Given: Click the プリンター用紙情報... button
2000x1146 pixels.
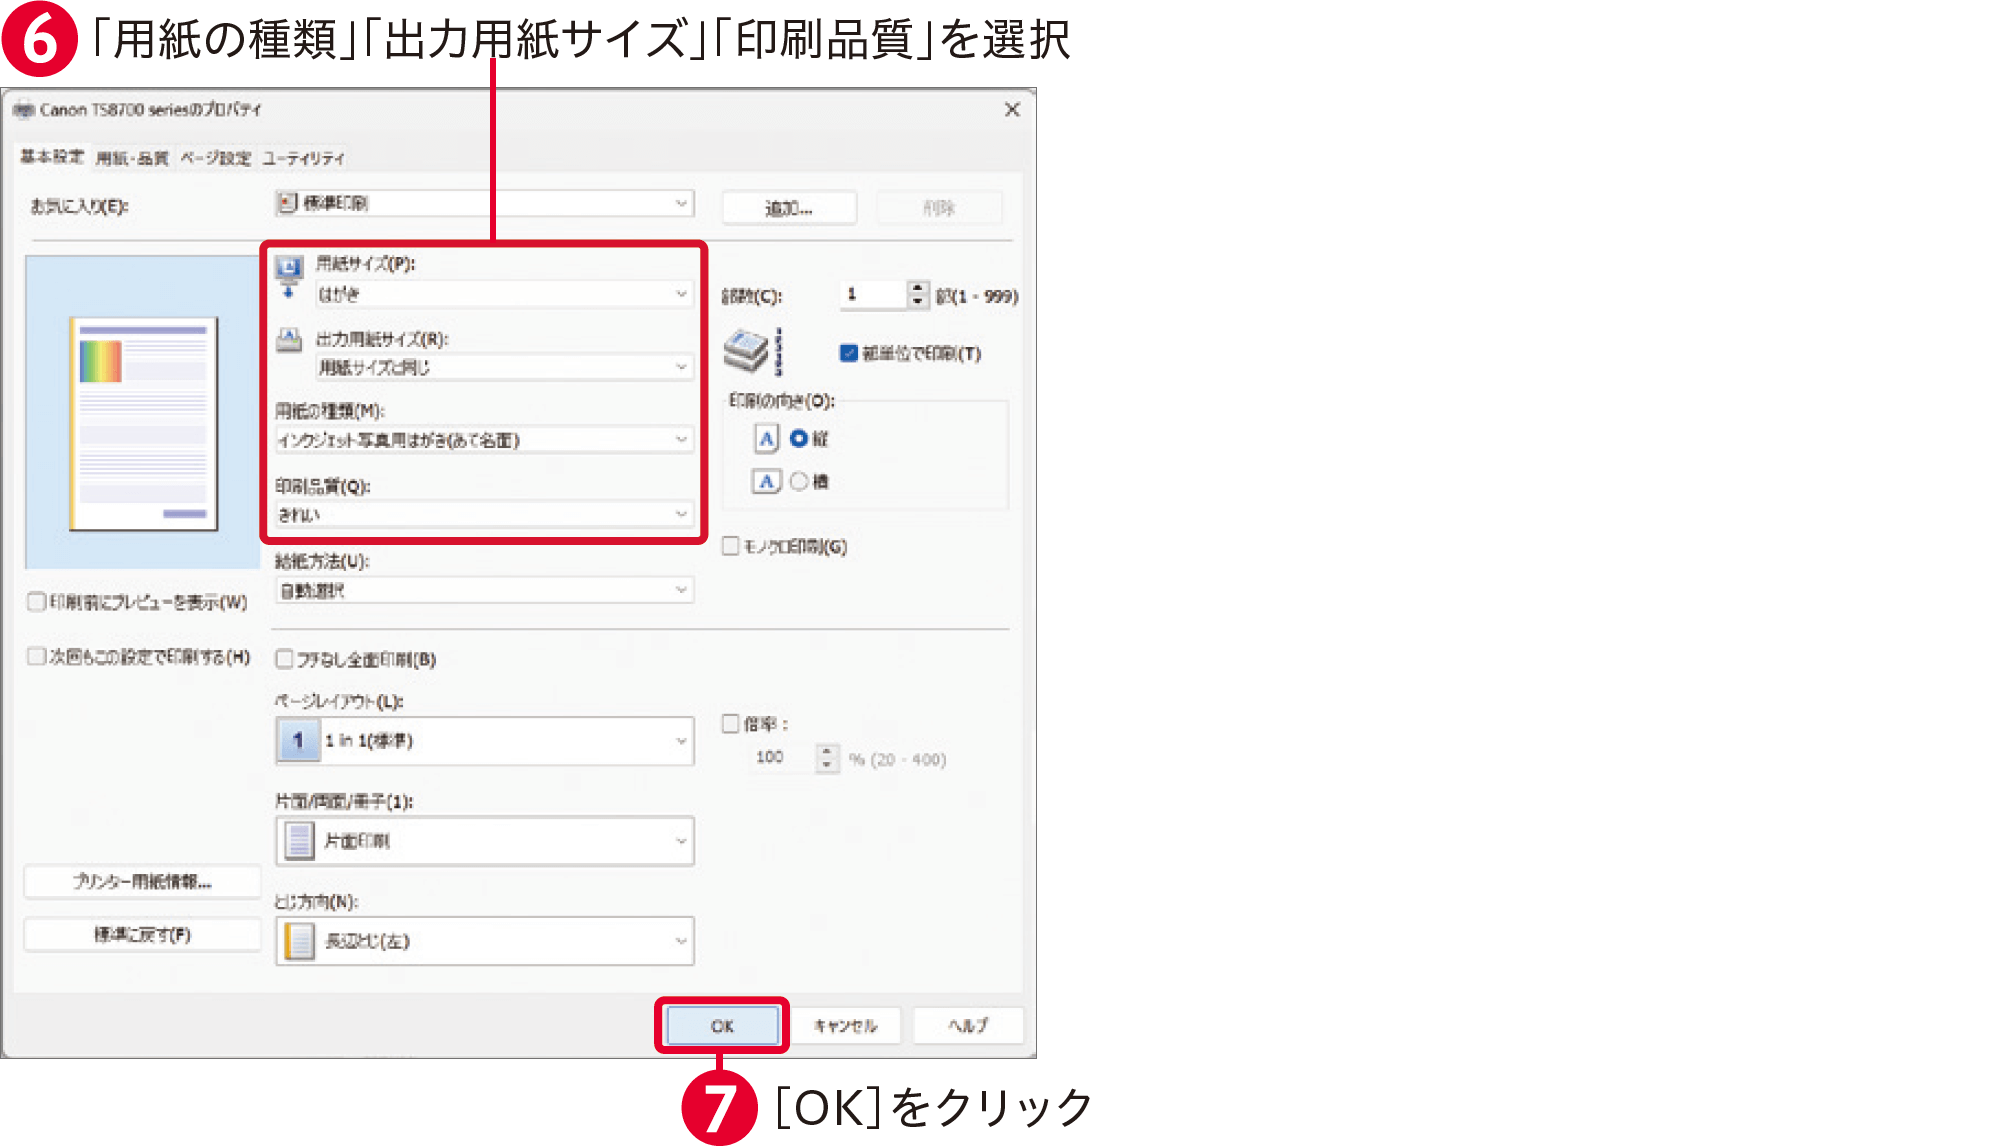Looking at the screenshot, I should tap(142, 882).
